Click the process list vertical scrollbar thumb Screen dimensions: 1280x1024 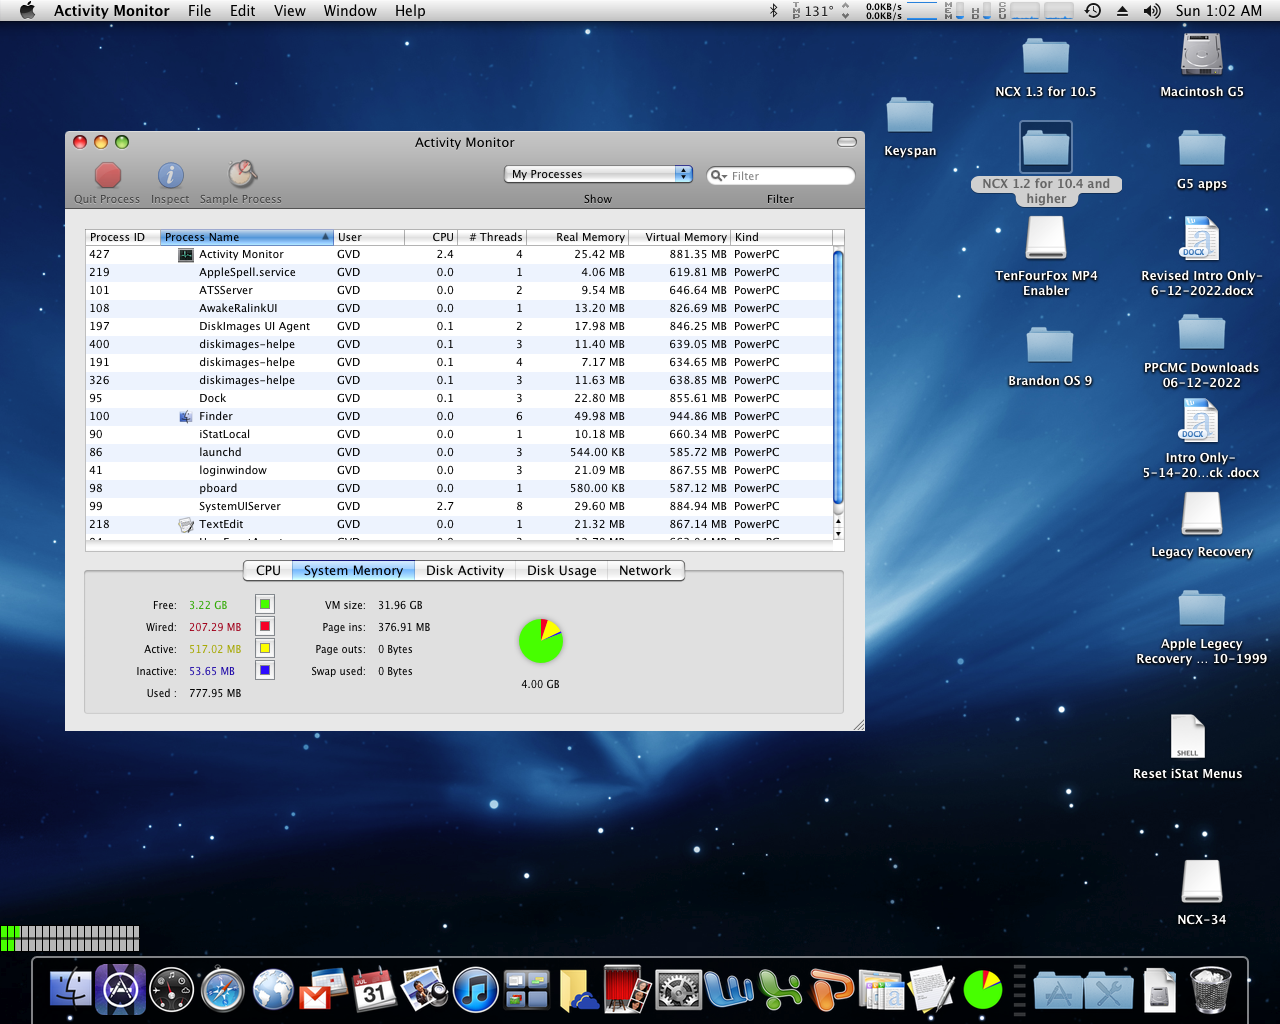pos(838,378)
